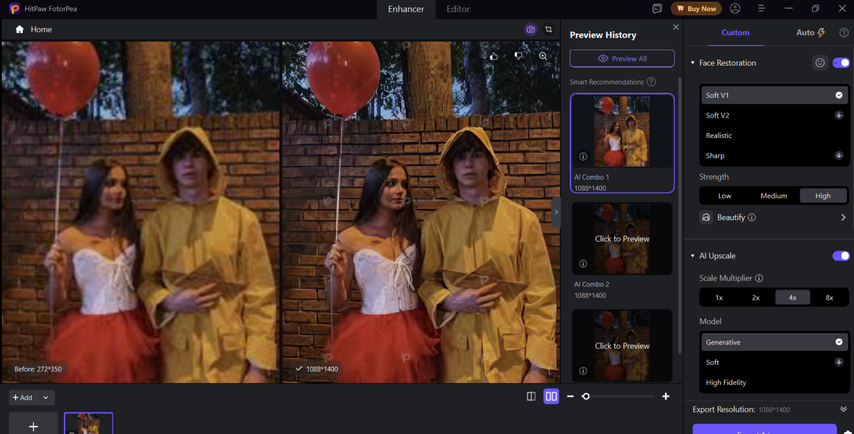
Task: Open the help question icon near Auto
Action: (x=844, y=33)
